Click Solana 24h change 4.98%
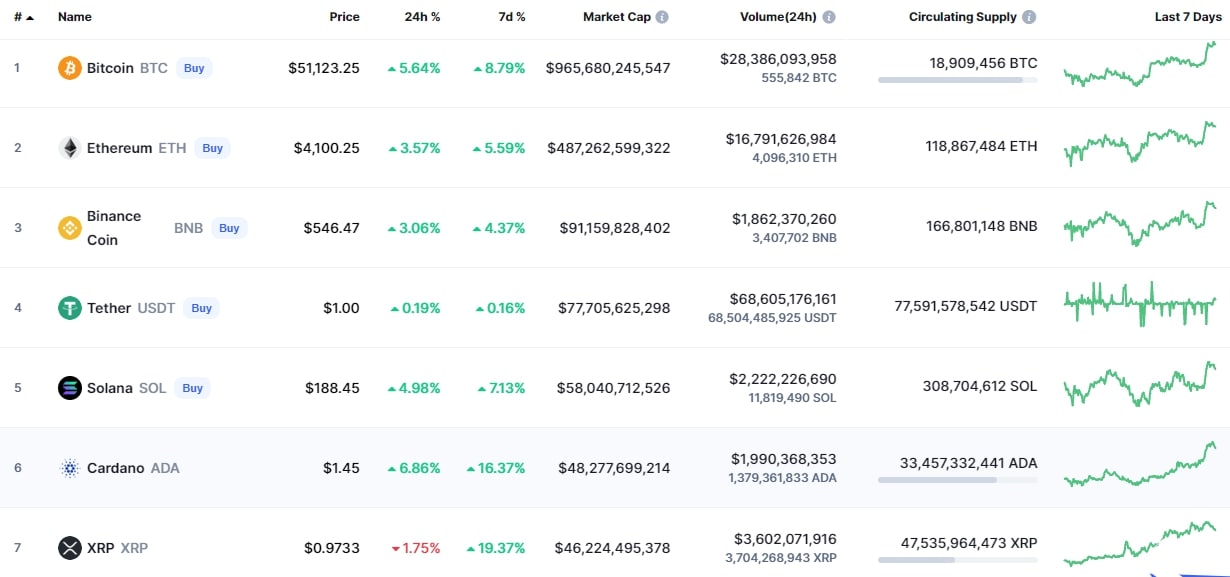 tap(414, 388)
